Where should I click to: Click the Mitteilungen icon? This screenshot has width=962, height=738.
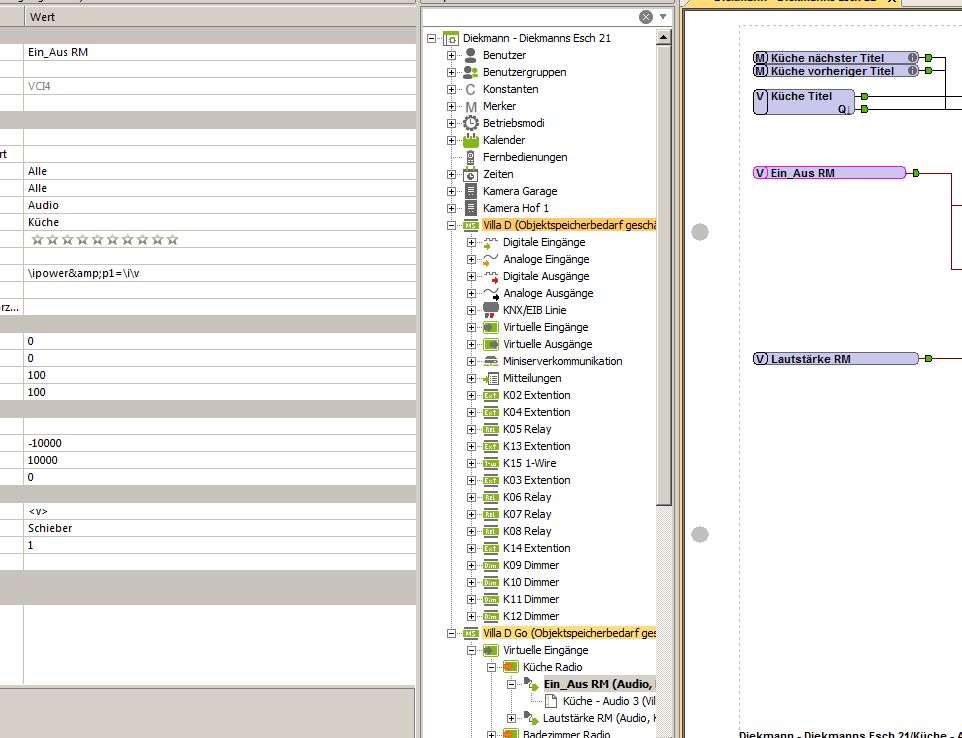click(491, 379)
